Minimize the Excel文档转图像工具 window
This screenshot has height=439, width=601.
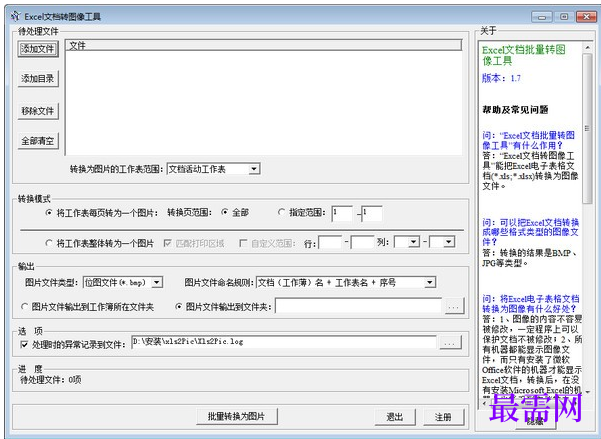542,16
